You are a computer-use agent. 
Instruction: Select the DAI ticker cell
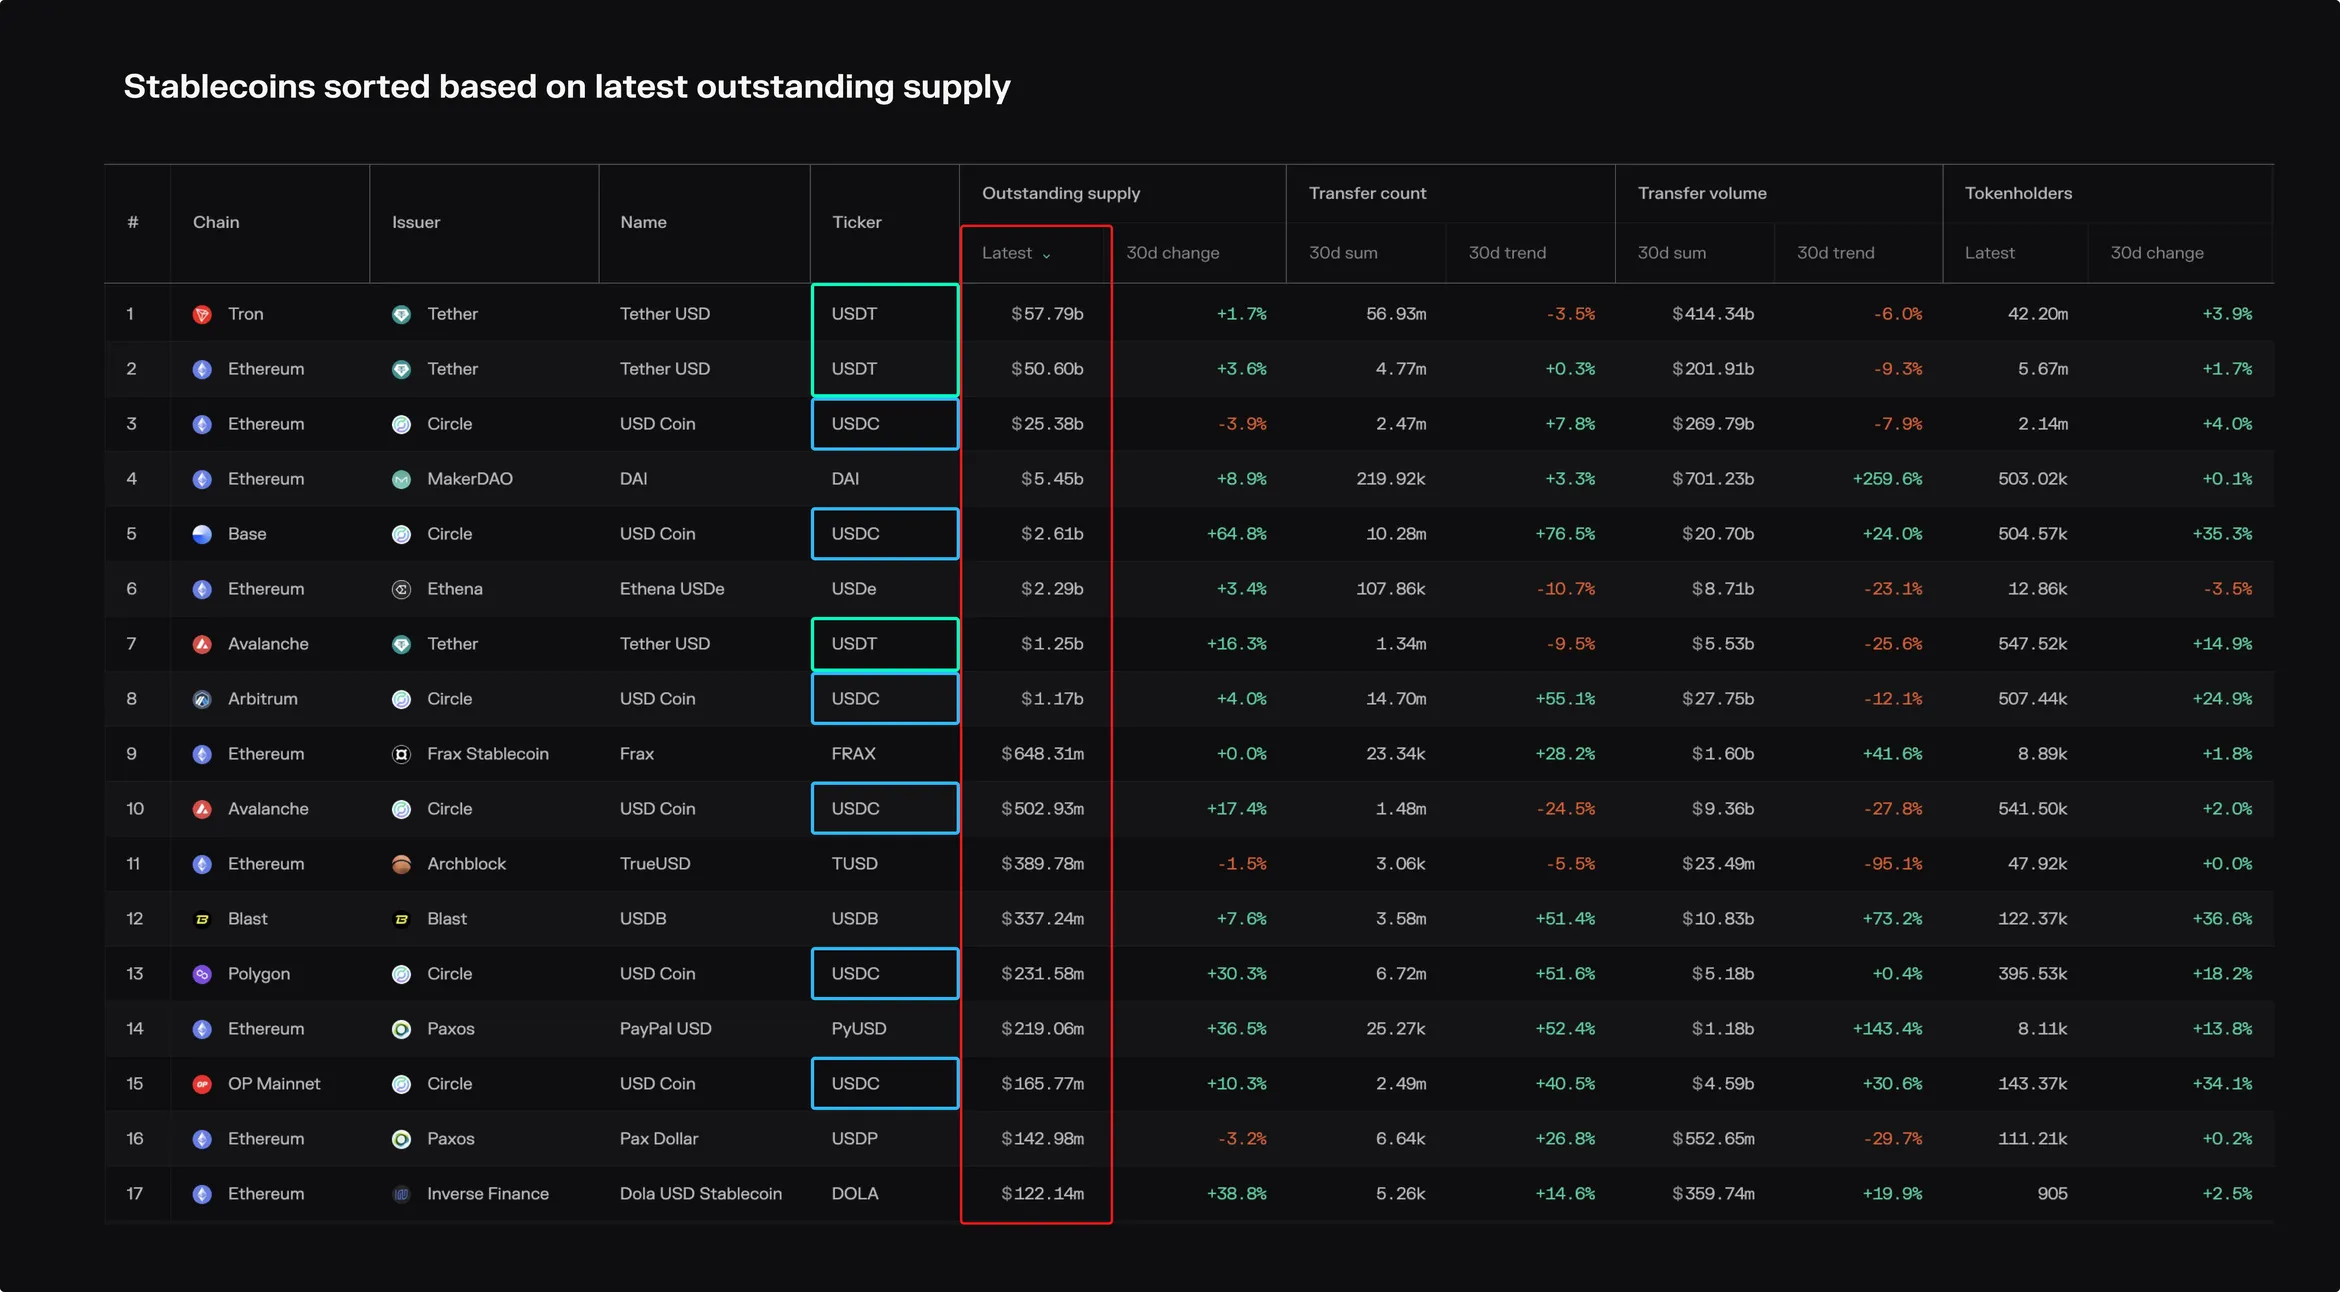tap(845, 479)
